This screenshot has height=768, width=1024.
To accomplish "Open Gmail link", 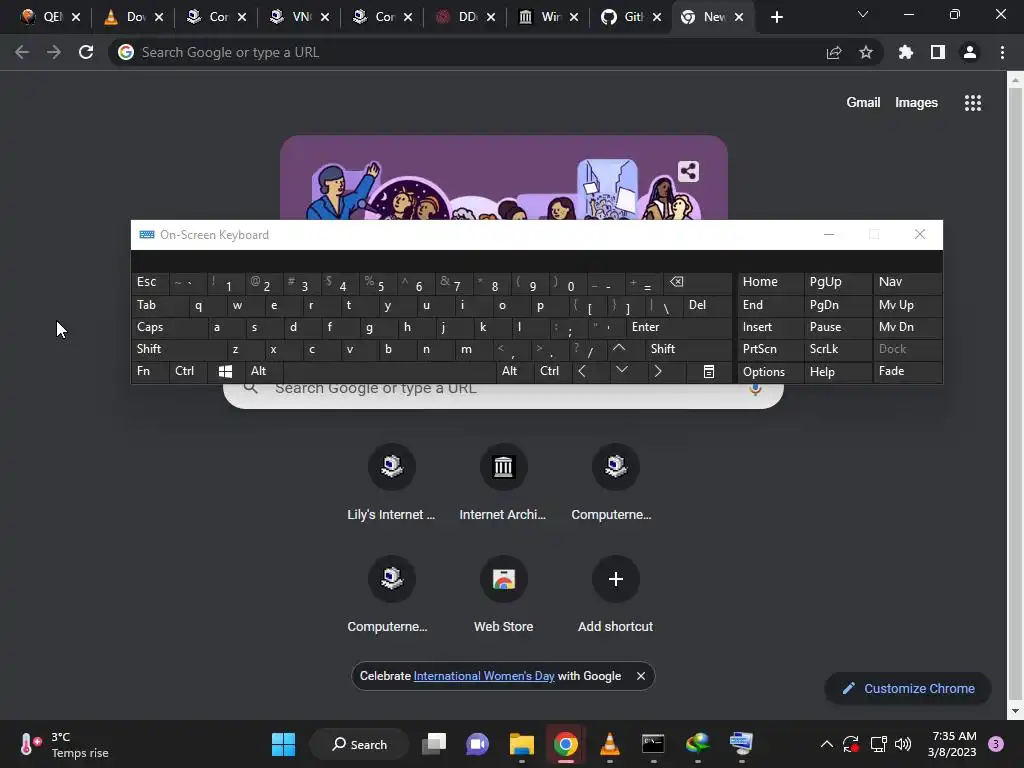I will (x=863, y=103).
